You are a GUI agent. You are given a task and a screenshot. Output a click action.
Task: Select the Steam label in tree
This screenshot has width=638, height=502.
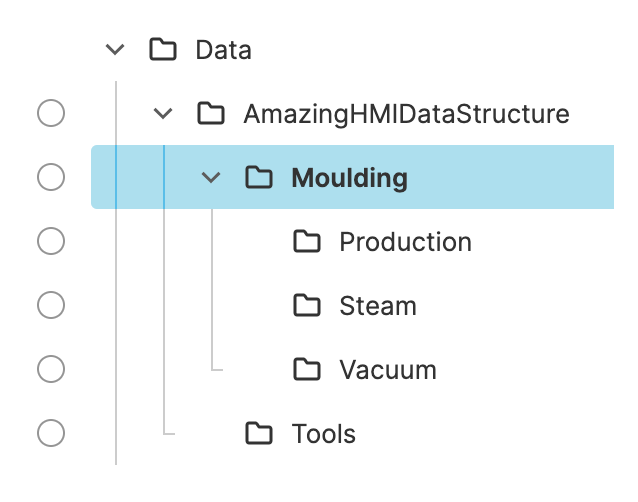click(378, 306)
